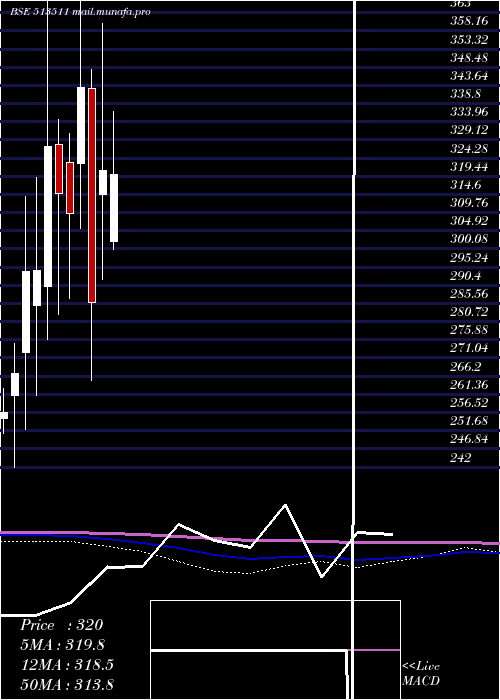Click the BSE 513511 mail.munafa.pro header text
This screenshot has height=700, width=500.
(80, 12)
